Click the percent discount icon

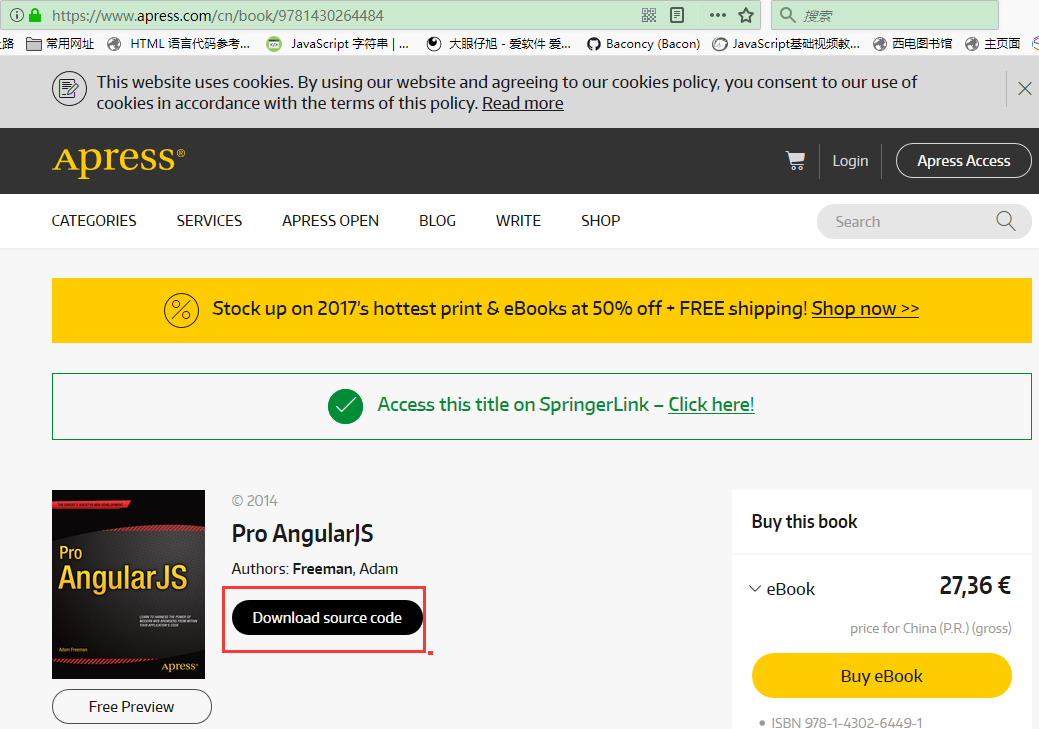(x=181, y=309)
